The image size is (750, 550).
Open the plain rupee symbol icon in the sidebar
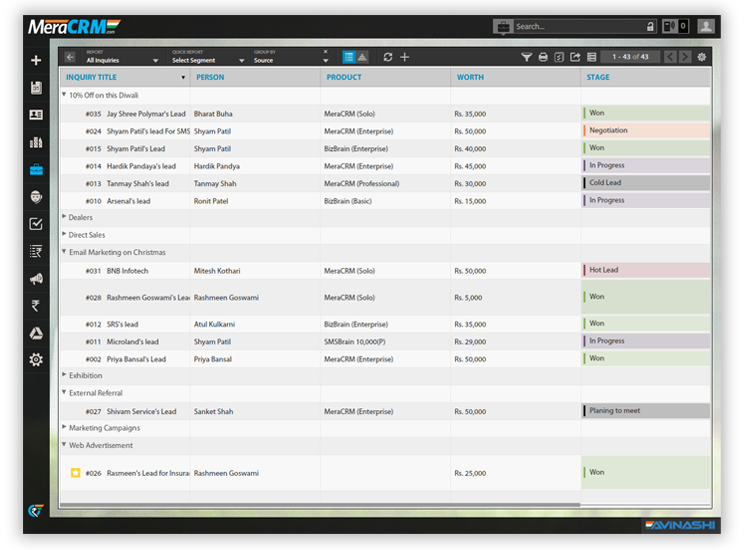[35, 306]
